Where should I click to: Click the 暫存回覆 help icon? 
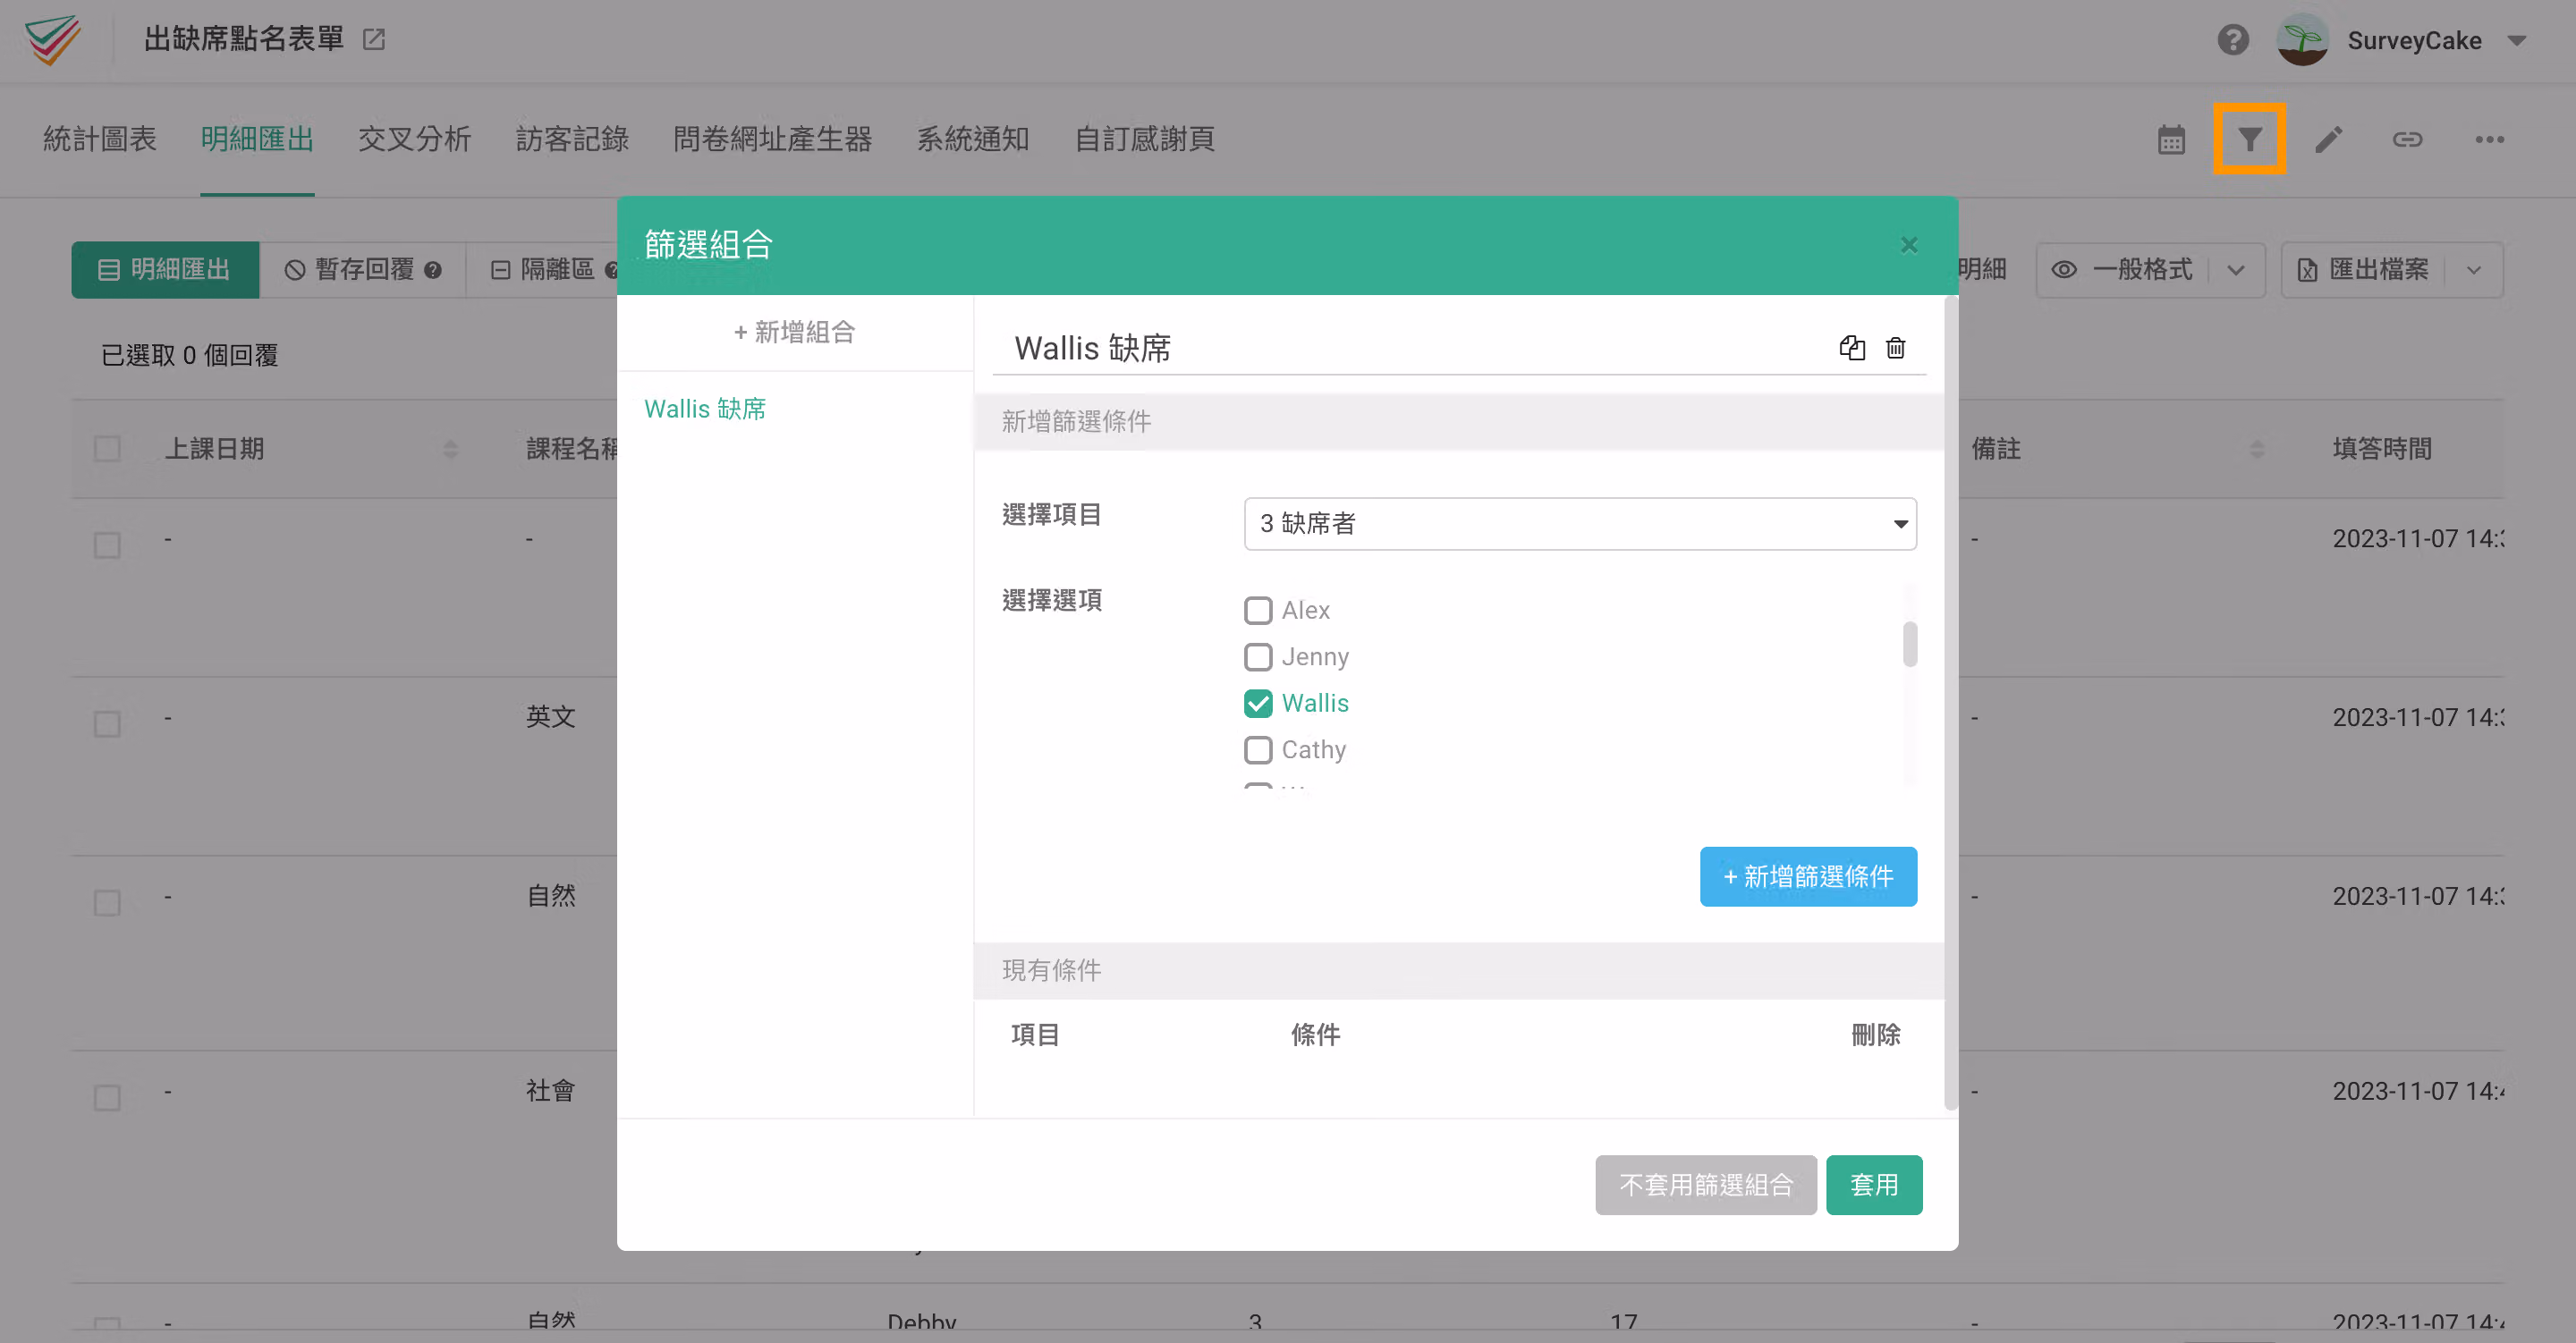[x=433, y=270]
